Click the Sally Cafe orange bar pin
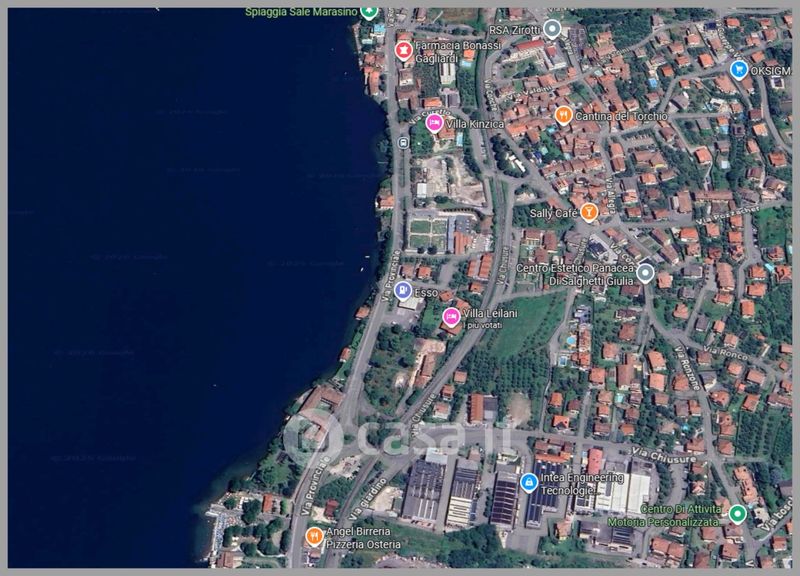The height and width of the screenshot is (576, 800). click(589, 212)
